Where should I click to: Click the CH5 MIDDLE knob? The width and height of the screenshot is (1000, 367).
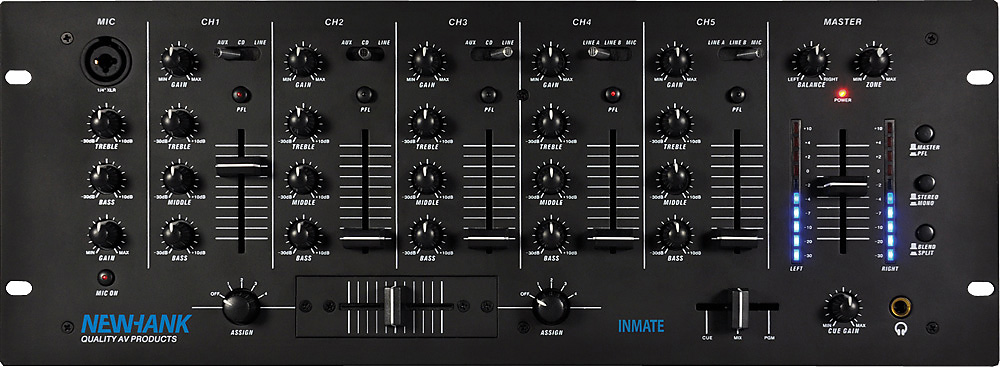pyautogui.click(x=675, y=179)
